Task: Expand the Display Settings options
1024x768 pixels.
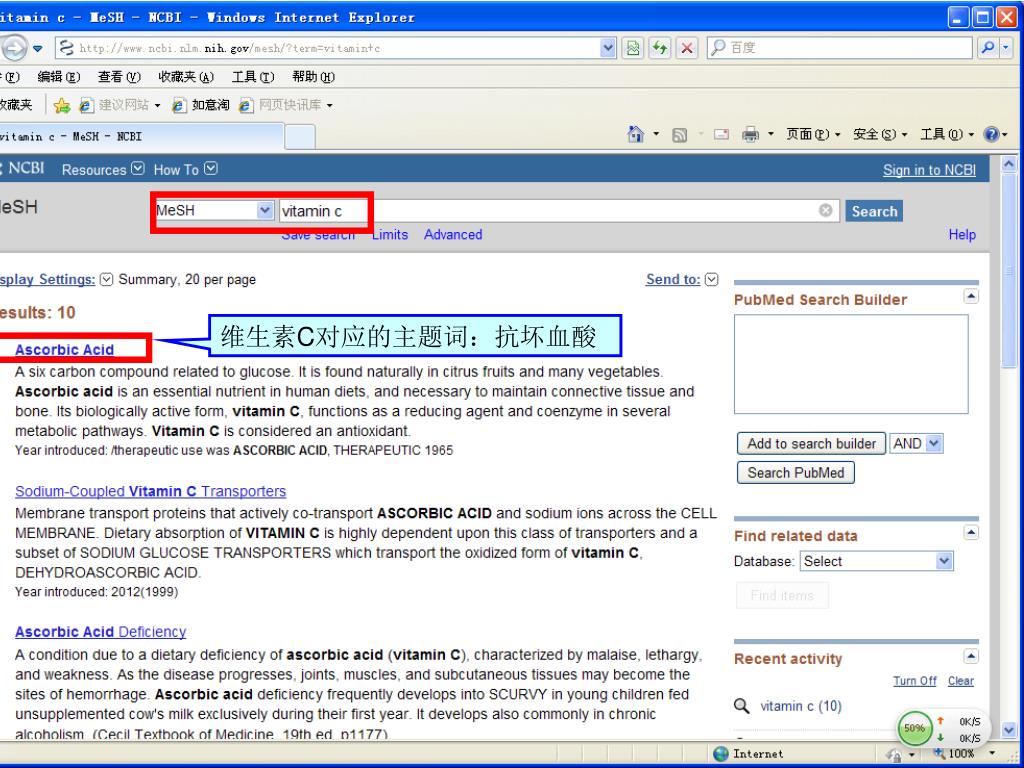Action: coord(106,280)
